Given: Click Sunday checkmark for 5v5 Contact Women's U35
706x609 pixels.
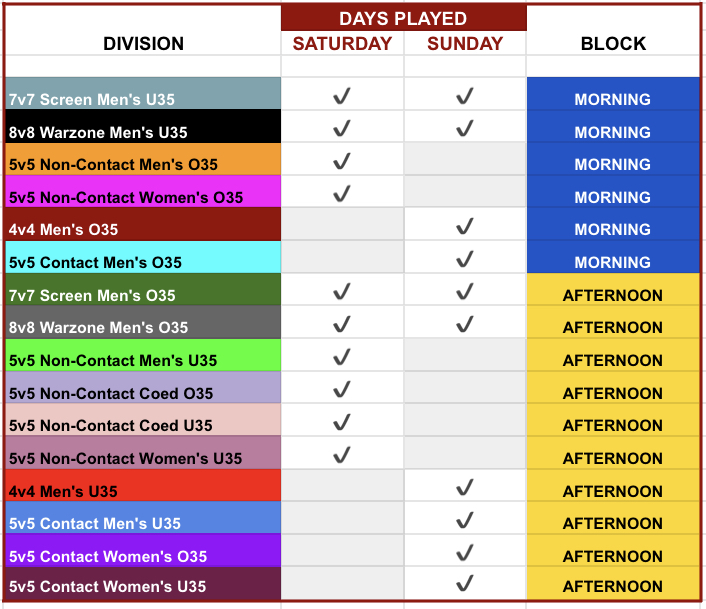Looking at the screenshot, I should 464,583.
